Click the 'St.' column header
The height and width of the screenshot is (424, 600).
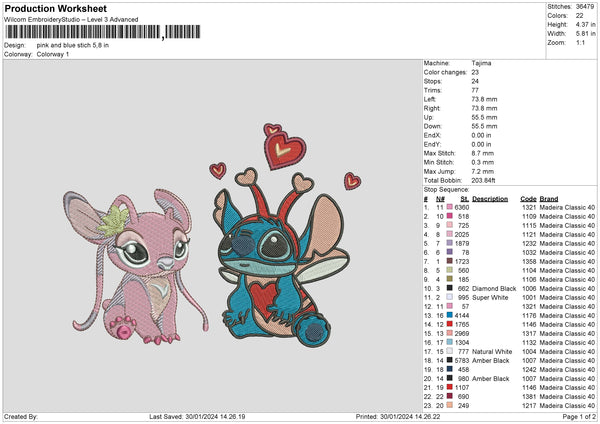tap(465, 199)
